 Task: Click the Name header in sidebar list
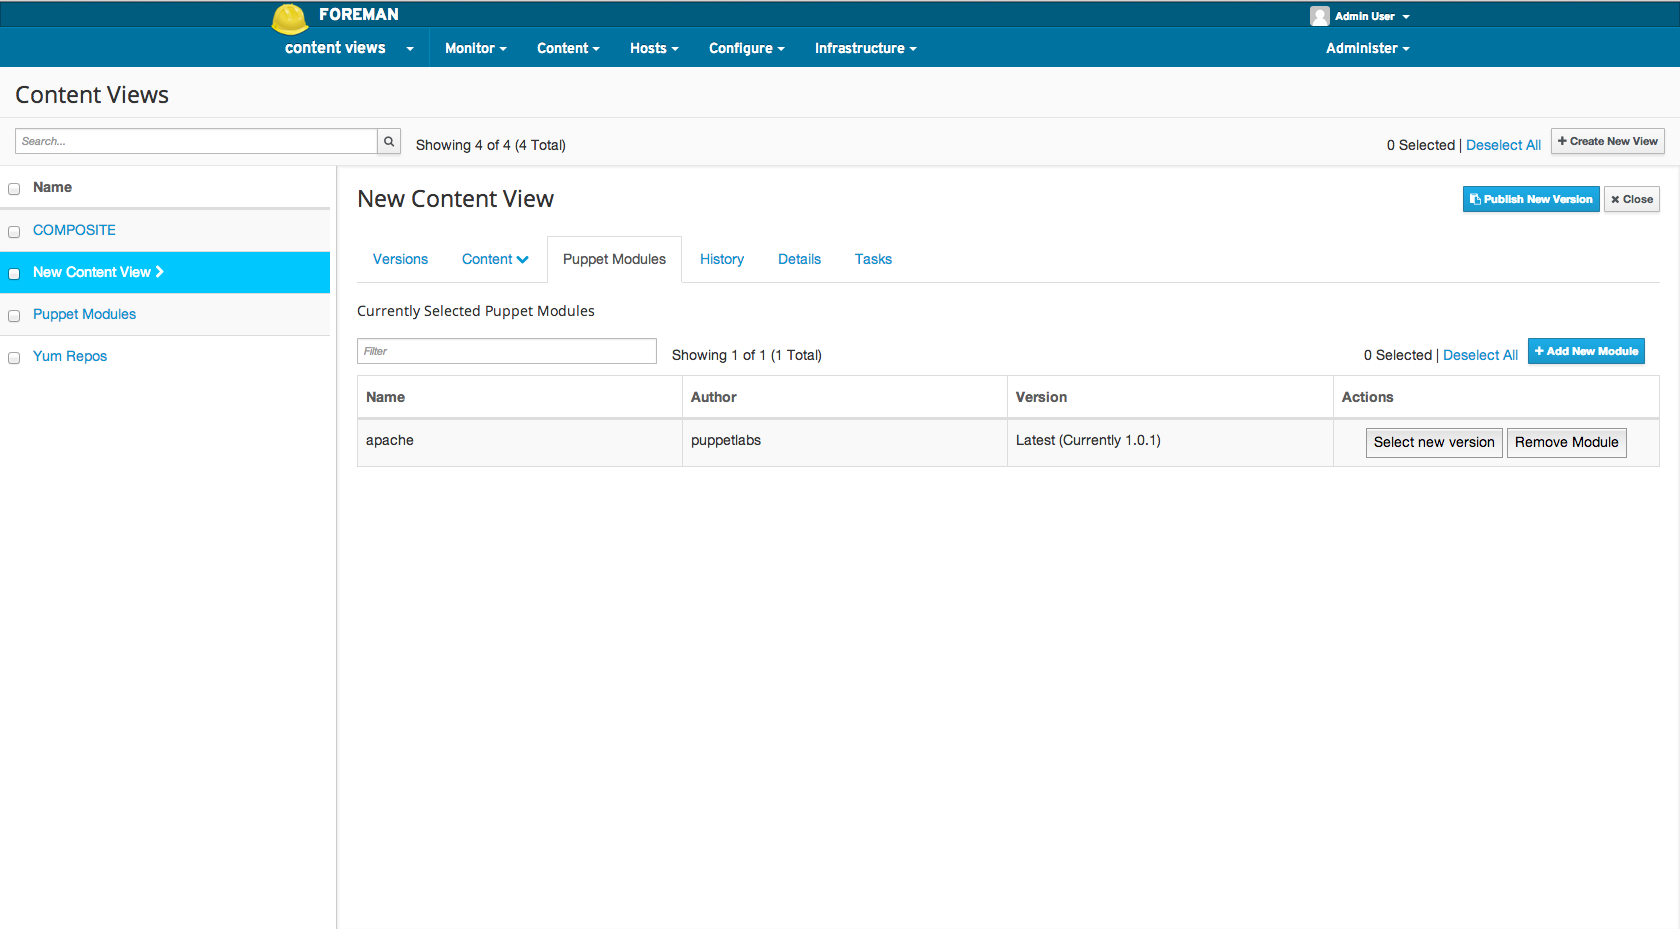52,187
